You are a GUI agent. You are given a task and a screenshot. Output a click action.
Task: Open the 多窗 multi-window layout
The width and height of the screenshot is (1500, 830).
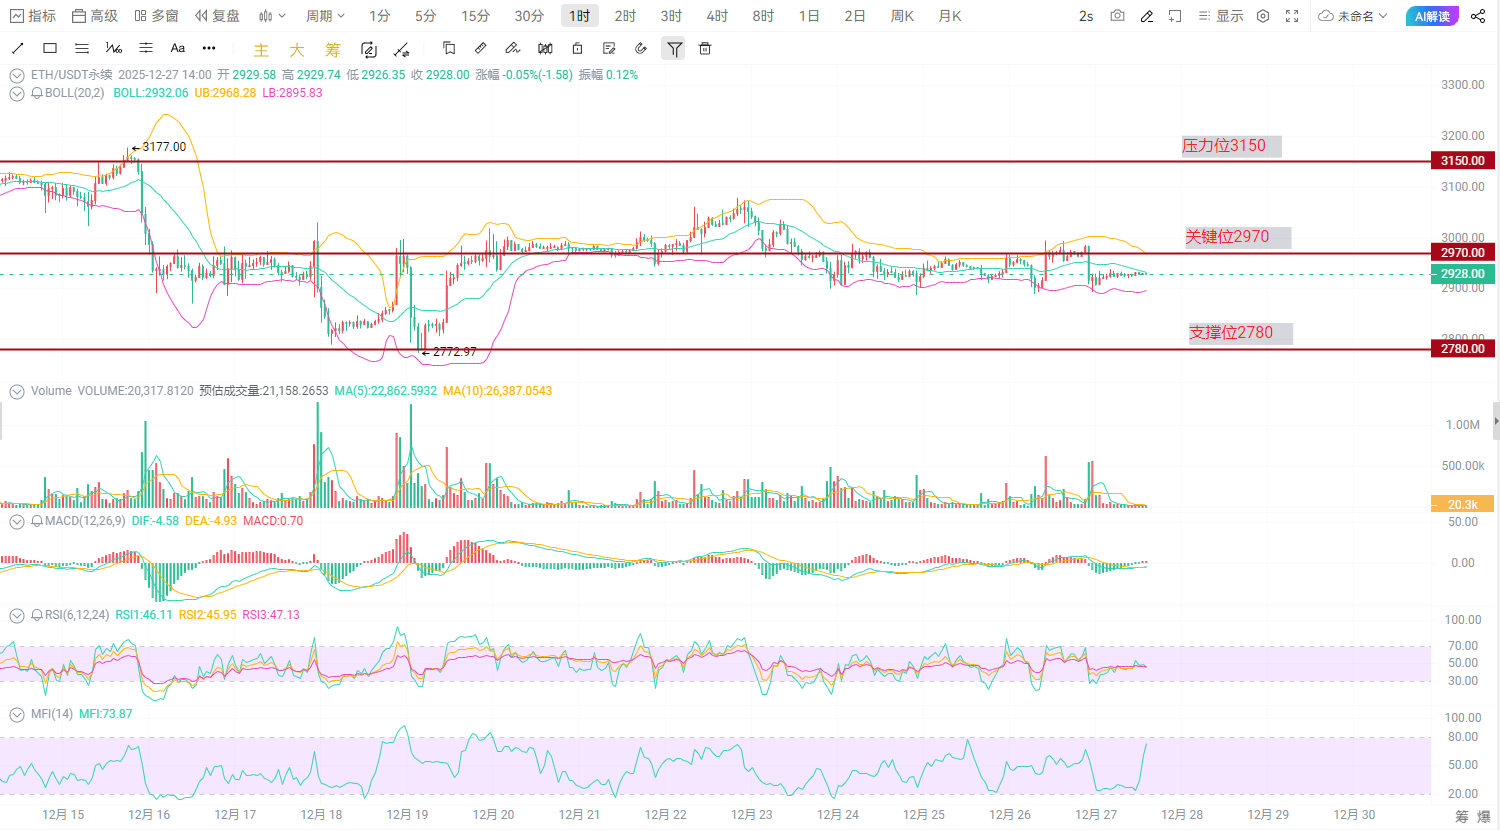click(x=156, y=16)
